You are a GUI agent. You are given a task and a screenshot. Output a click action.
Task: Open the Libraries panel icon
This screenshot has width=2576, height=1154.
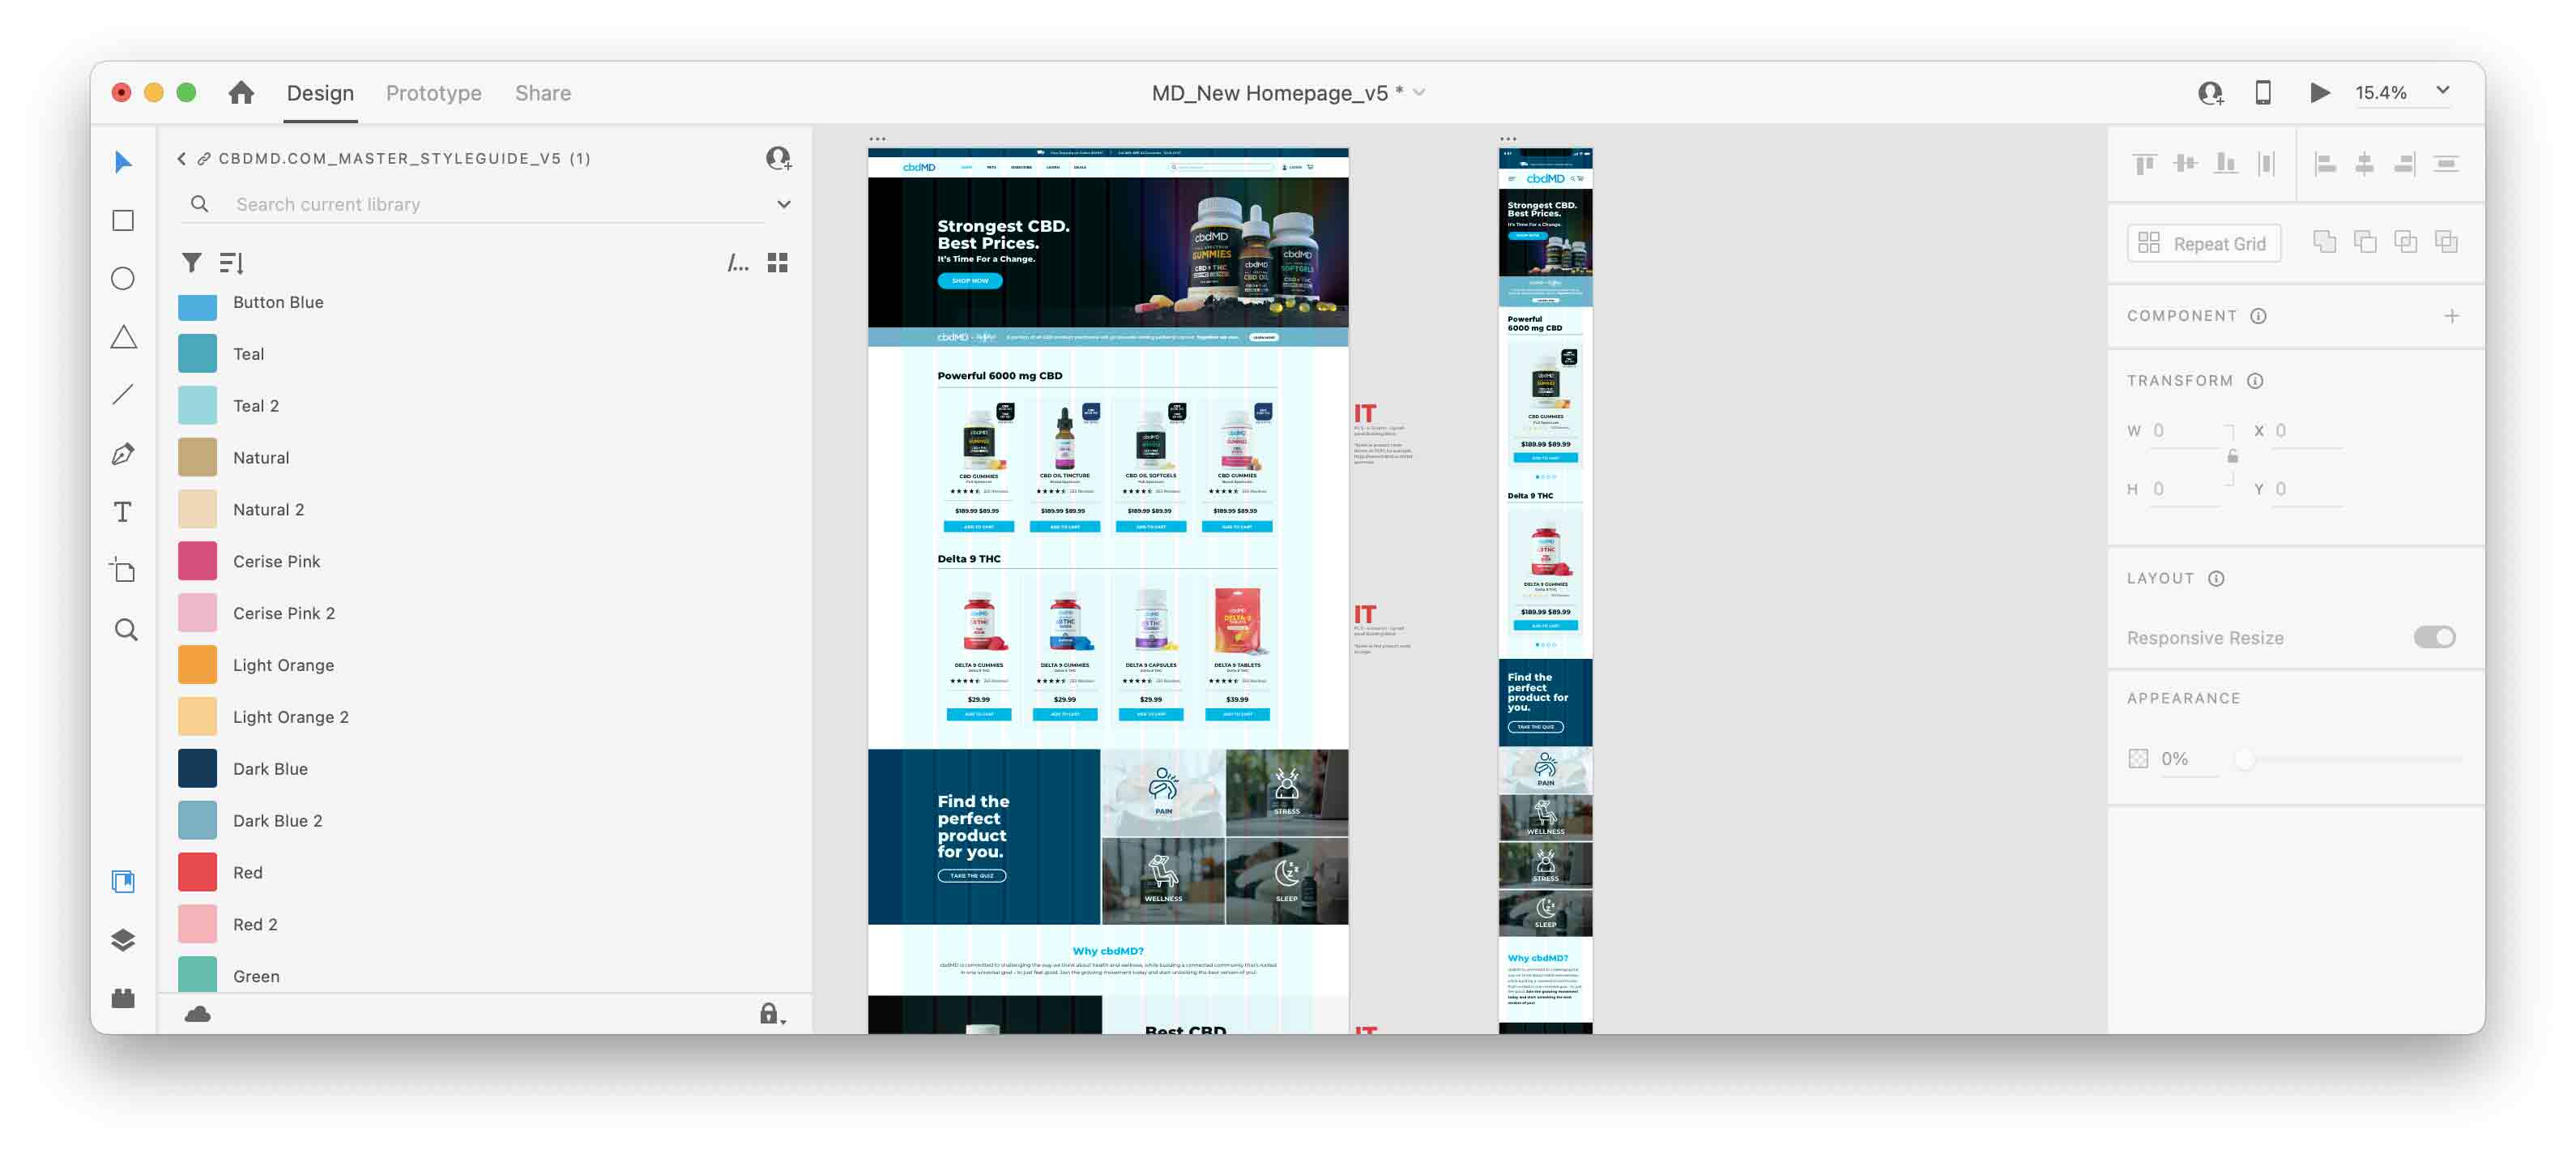pos(123,881)
